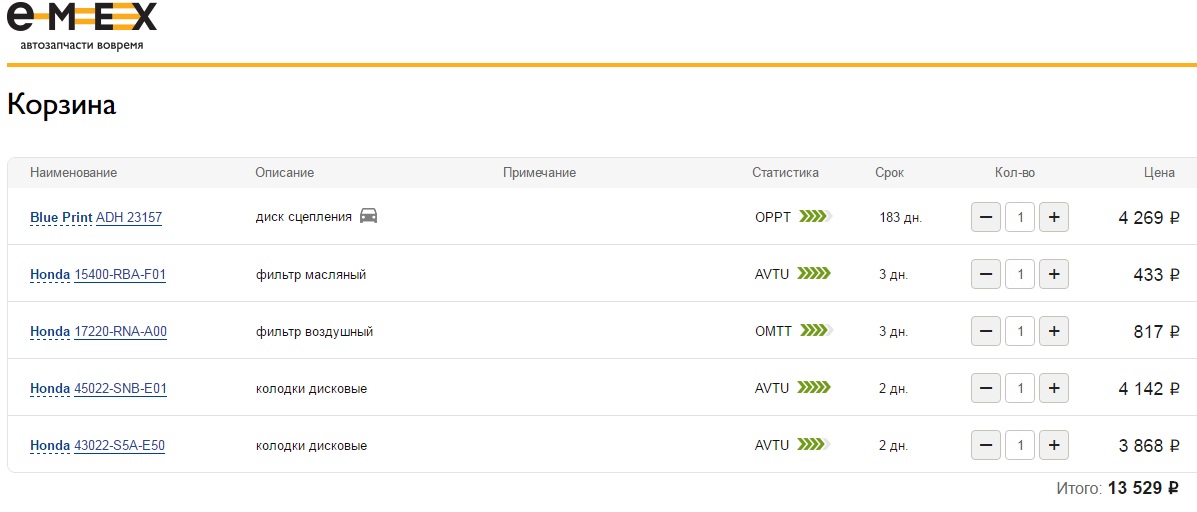Click the Цена column header
This screenshot has width=1197, height=512.
pos(1159,172)
